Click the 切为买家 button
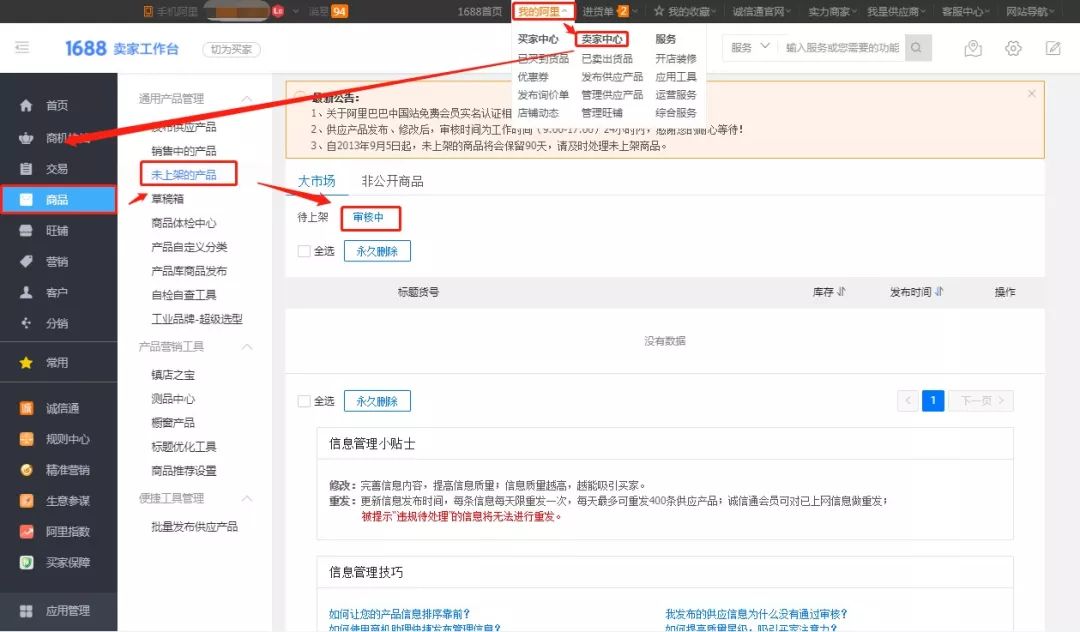This screenshot has width=1080, height=632. click(231, 49)
